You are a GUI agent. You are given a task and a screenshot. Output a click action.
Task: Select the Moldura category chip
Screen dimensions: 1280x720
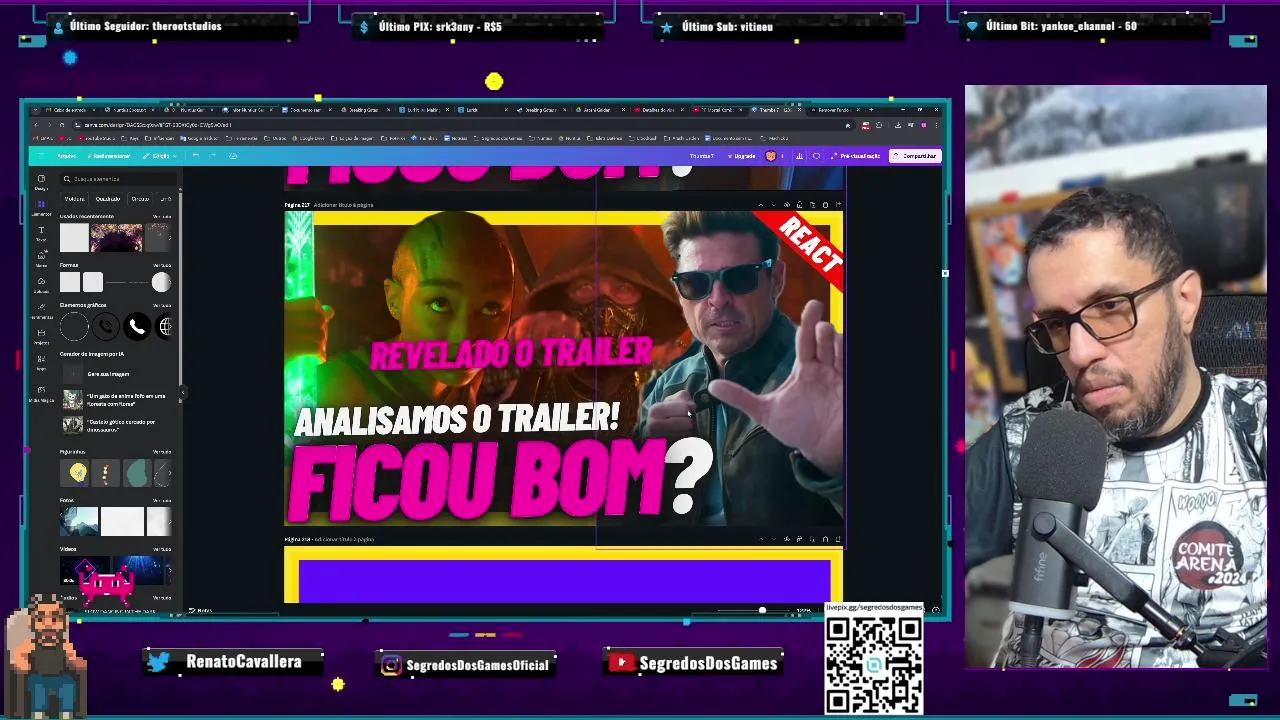pos(74,199)
